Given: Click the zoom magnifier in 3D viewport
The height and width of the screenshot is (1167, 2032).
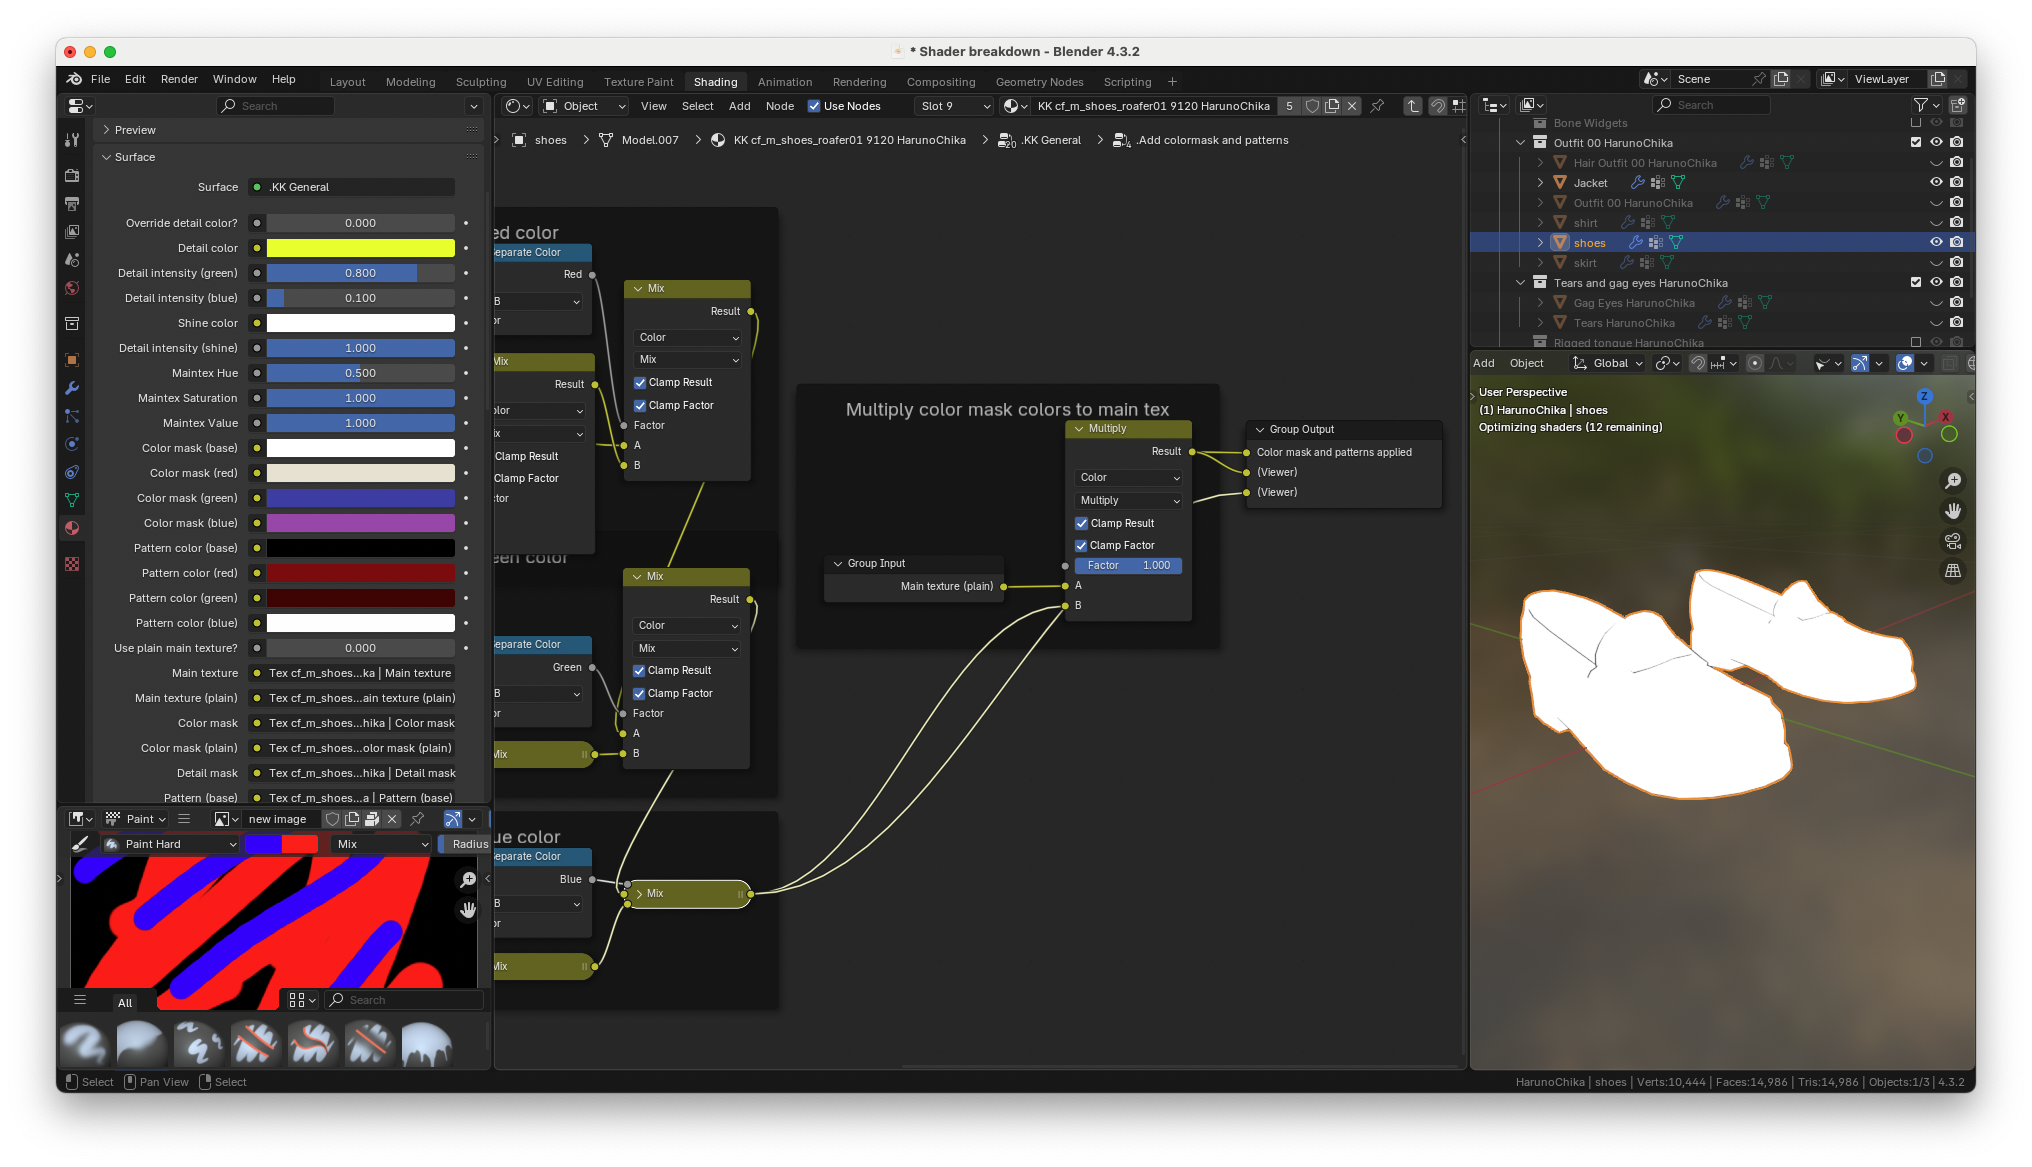Looking at the screenshot, I should [1952, 481].
